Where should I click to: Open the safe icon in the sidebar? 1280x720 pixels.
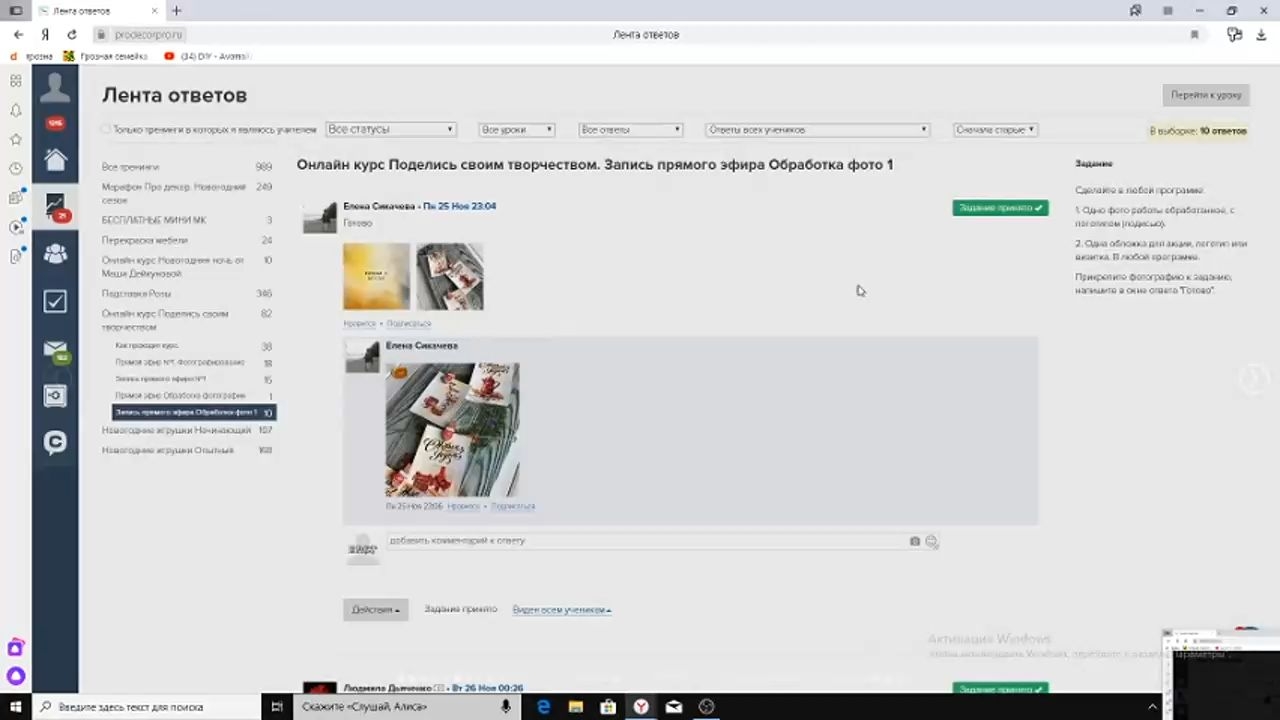click(55, 396)
